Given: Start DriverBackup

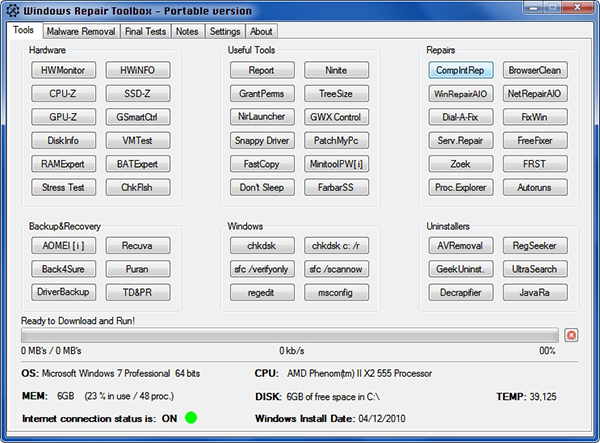Looking at the screenshot, I should point(63,292).
